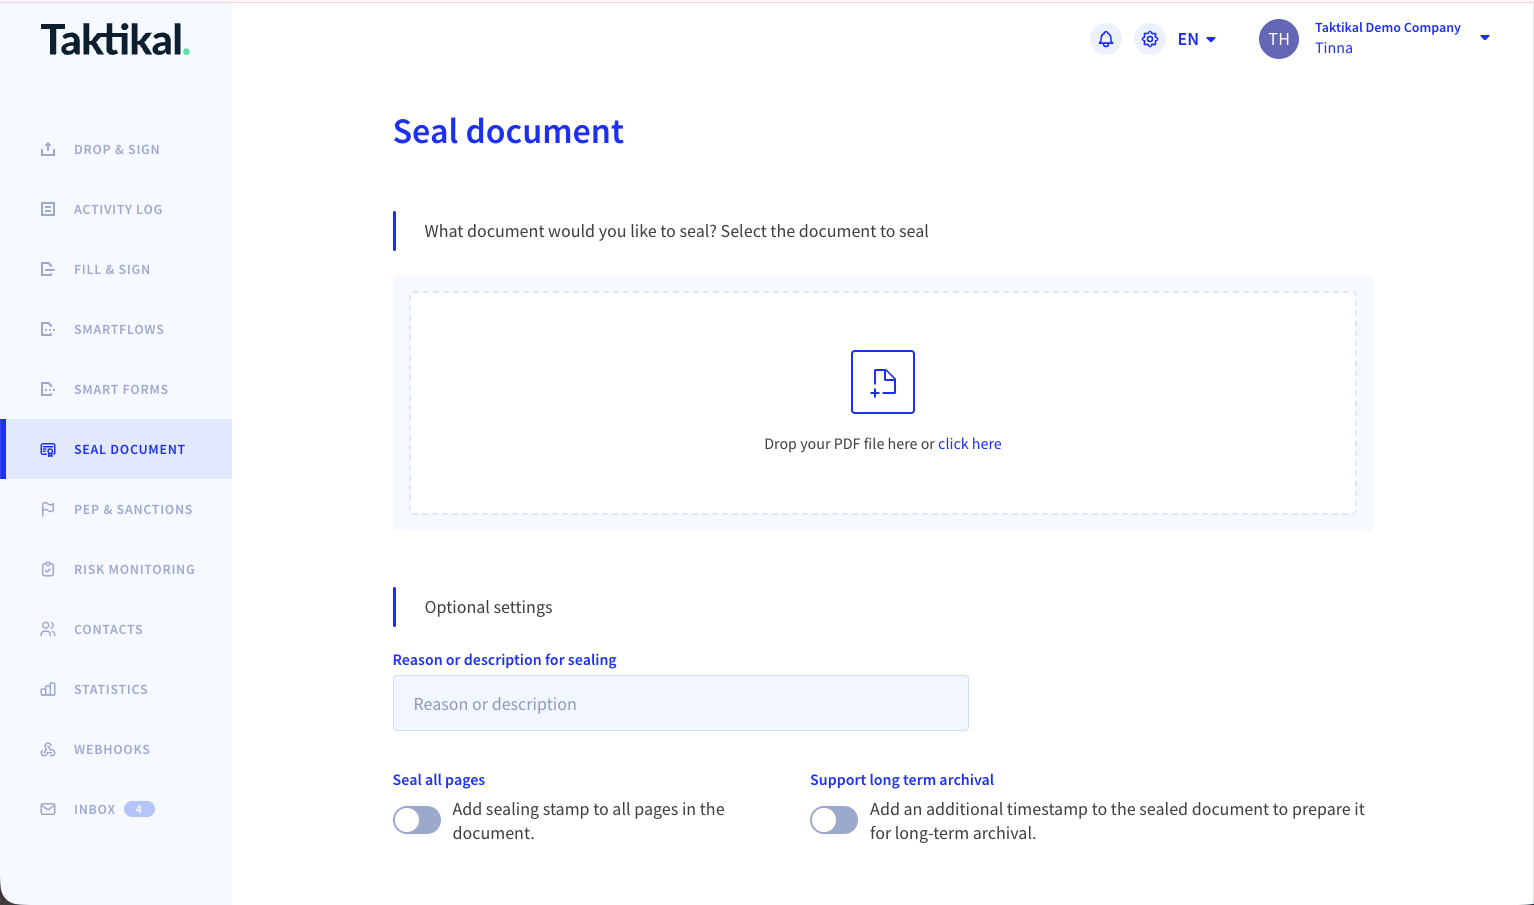1534x905 pixels.
Task: Click 'What document would you like to seal?' text
Action: tap(570, 231)
